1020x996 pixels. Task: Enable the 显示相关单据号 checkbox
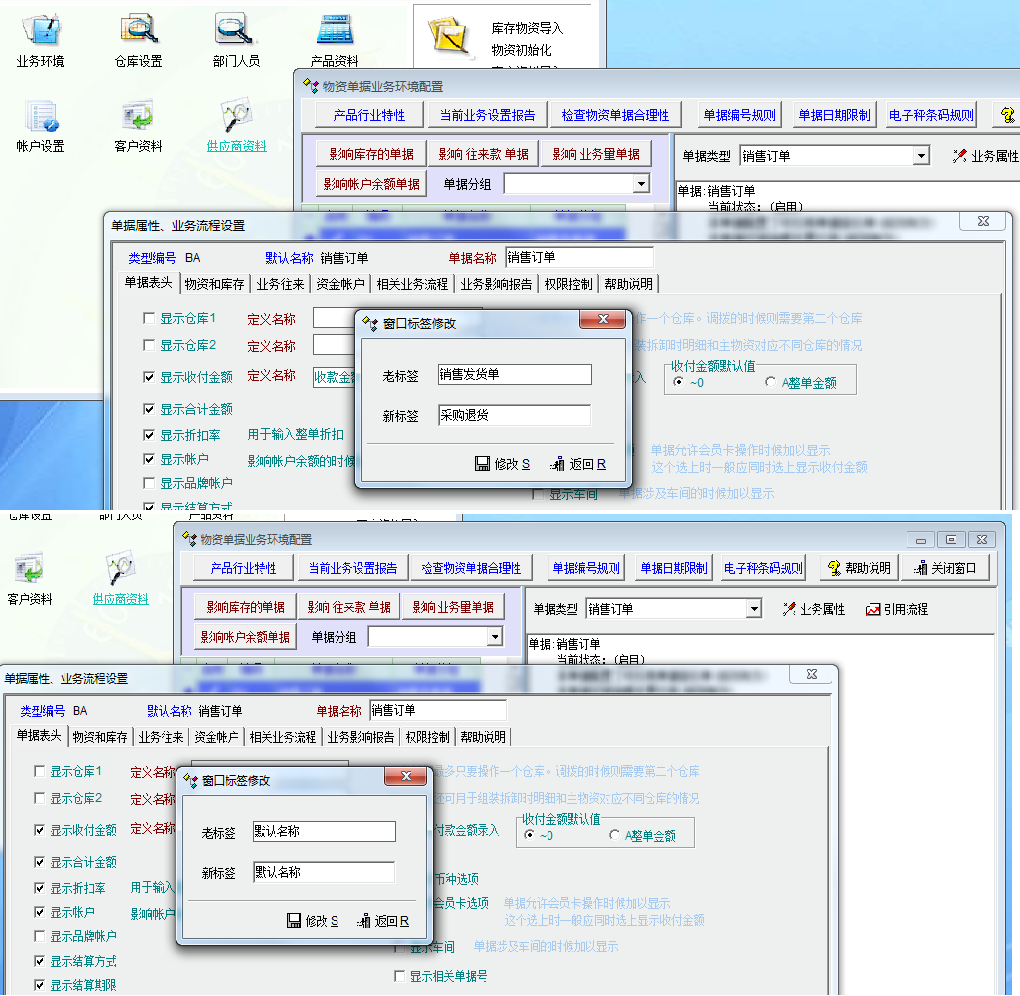(x=401, y=976)
